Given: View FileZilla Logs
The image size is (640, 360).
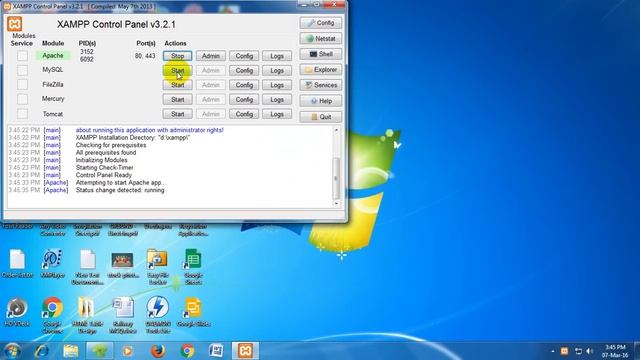Looking at the screenshot, I should tap(277, 85).
